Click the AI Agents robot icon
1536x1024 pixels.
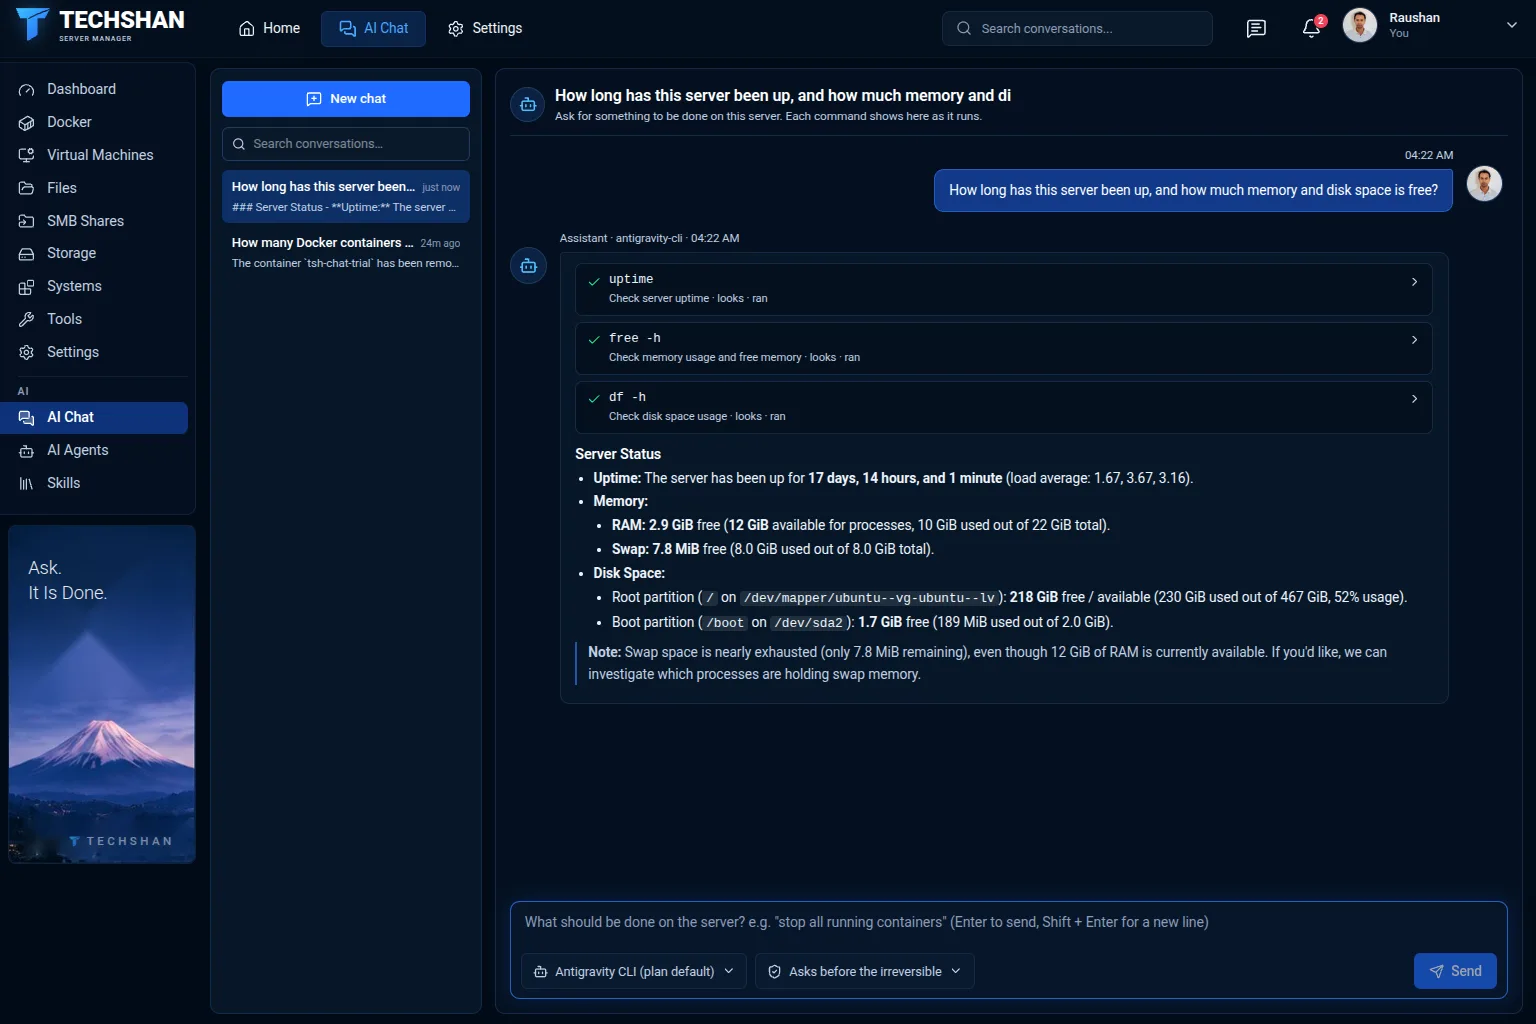pyautogui.click(x=27, y=451)
